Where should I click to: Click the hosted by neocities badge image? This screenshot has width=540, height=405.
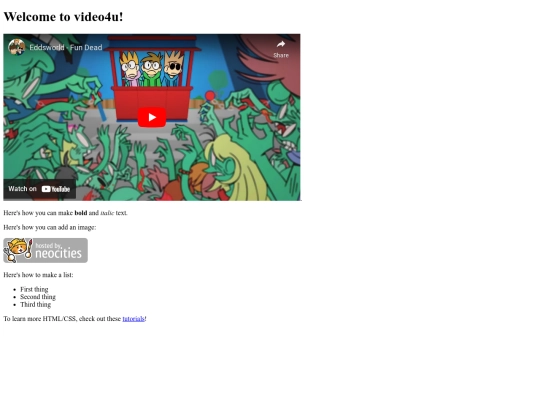(x=45, y=250)
